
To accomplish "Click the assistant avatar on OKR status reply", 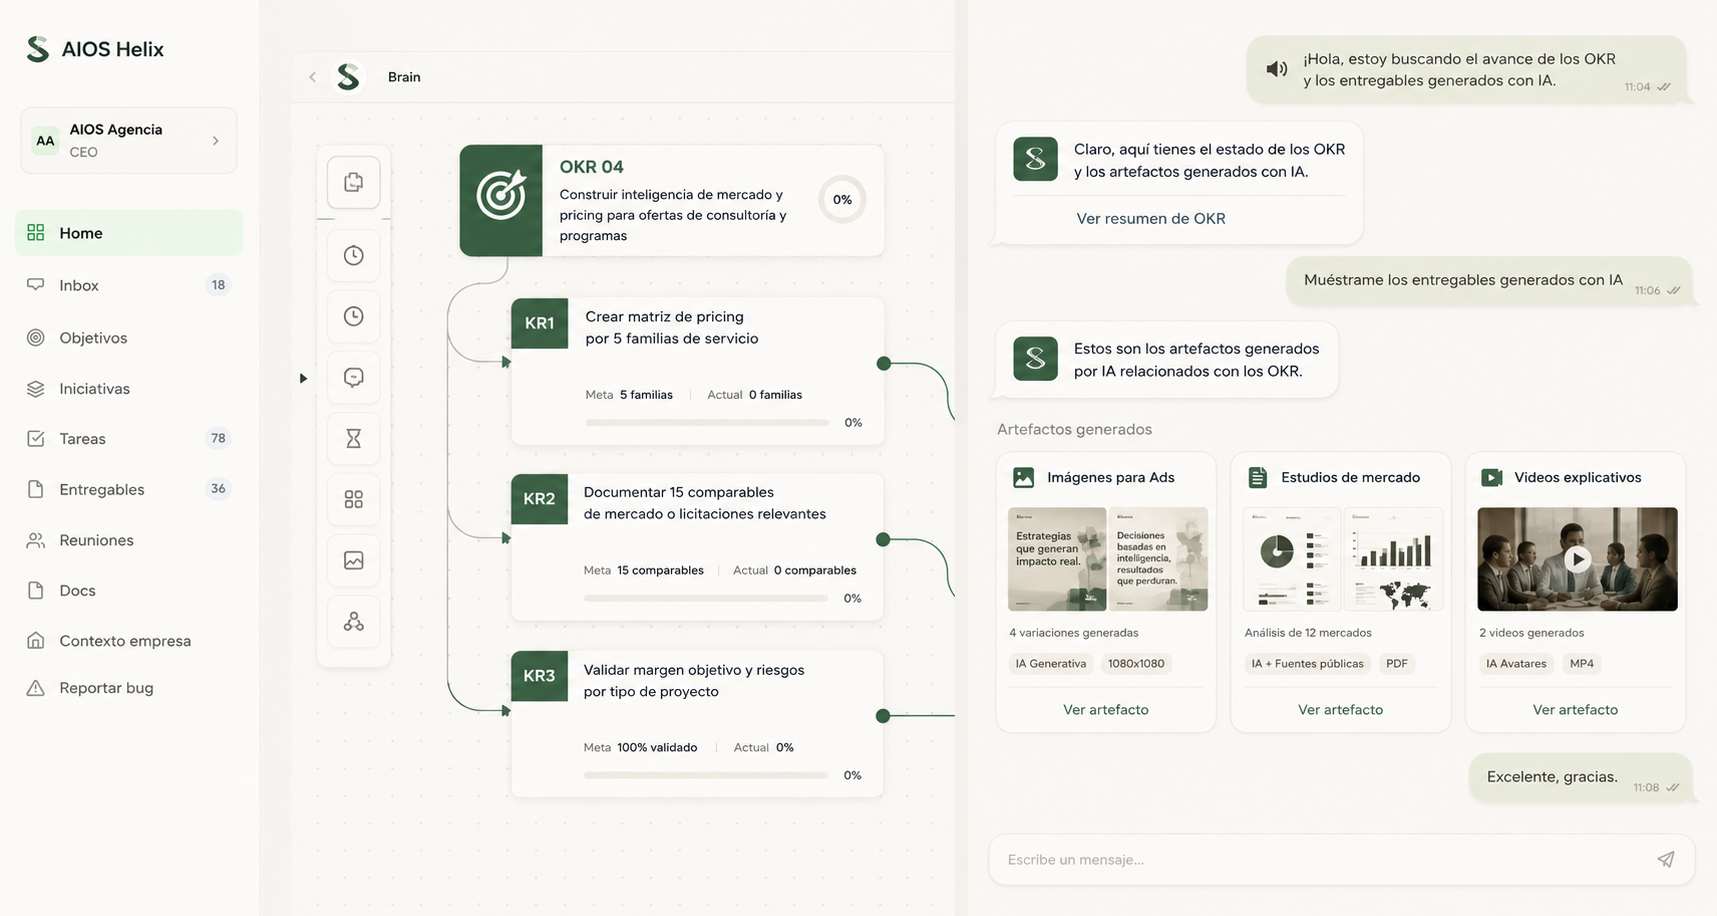I will coord(1035,159).
